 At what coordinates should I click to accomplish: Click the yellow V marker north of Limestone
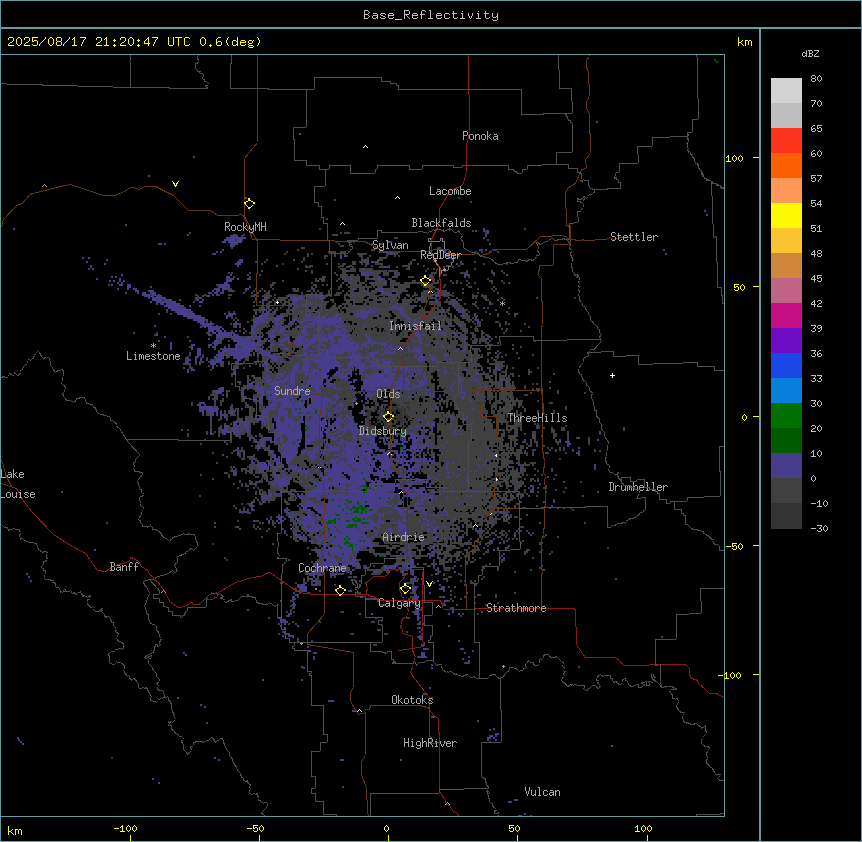click(175, 184)
